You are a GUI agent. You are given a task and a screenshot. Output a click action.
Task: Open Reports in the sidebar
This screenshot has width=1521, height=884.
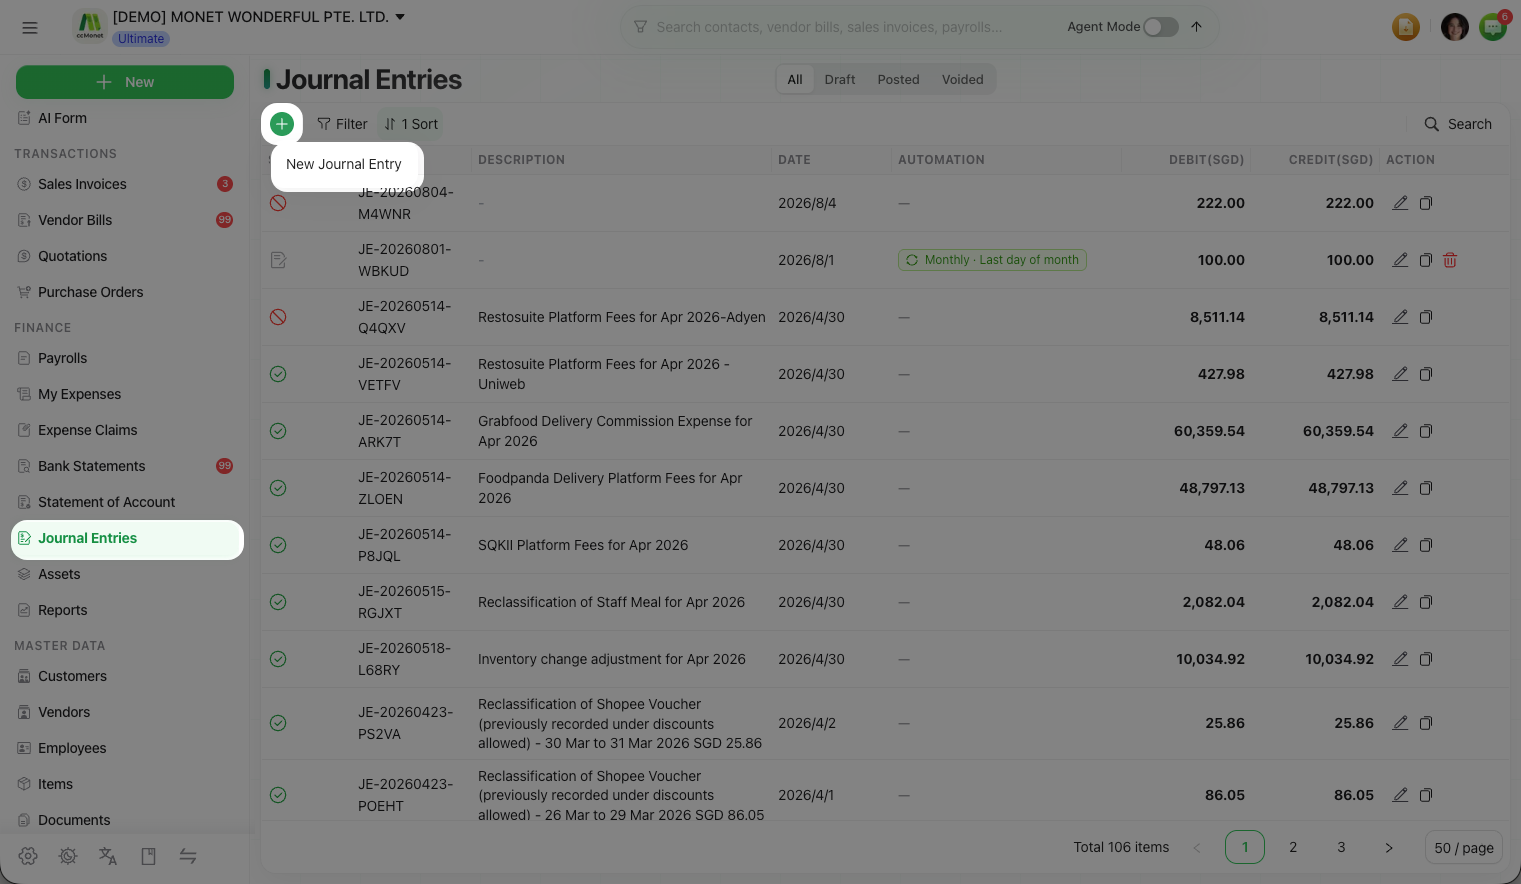pyautogui.click(x=127, y=610)
